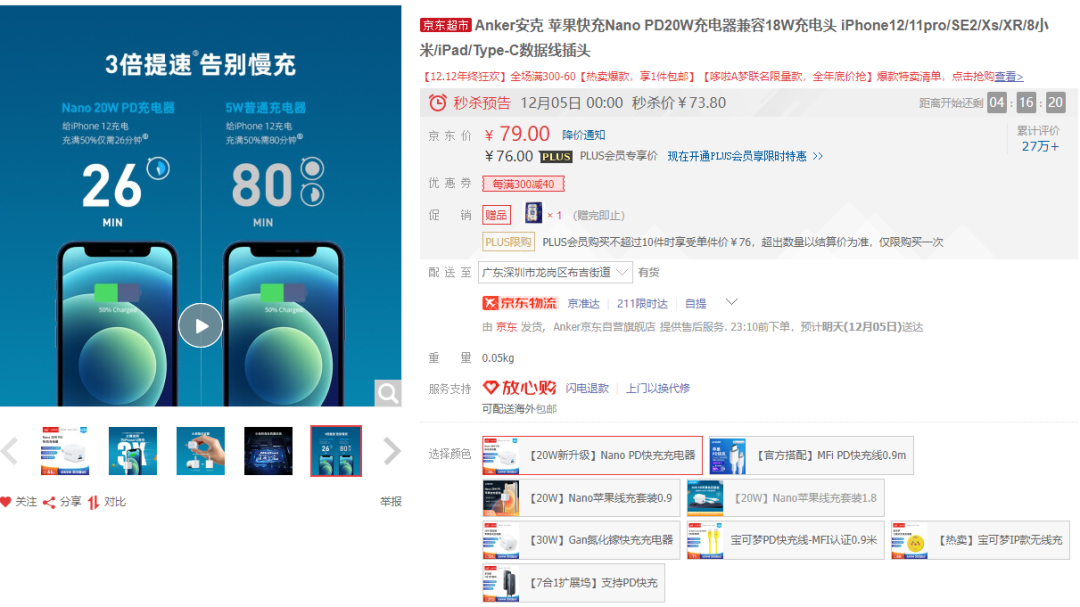
Task: Click the red ¥79.00 price
Action: [x=517, y=134]
